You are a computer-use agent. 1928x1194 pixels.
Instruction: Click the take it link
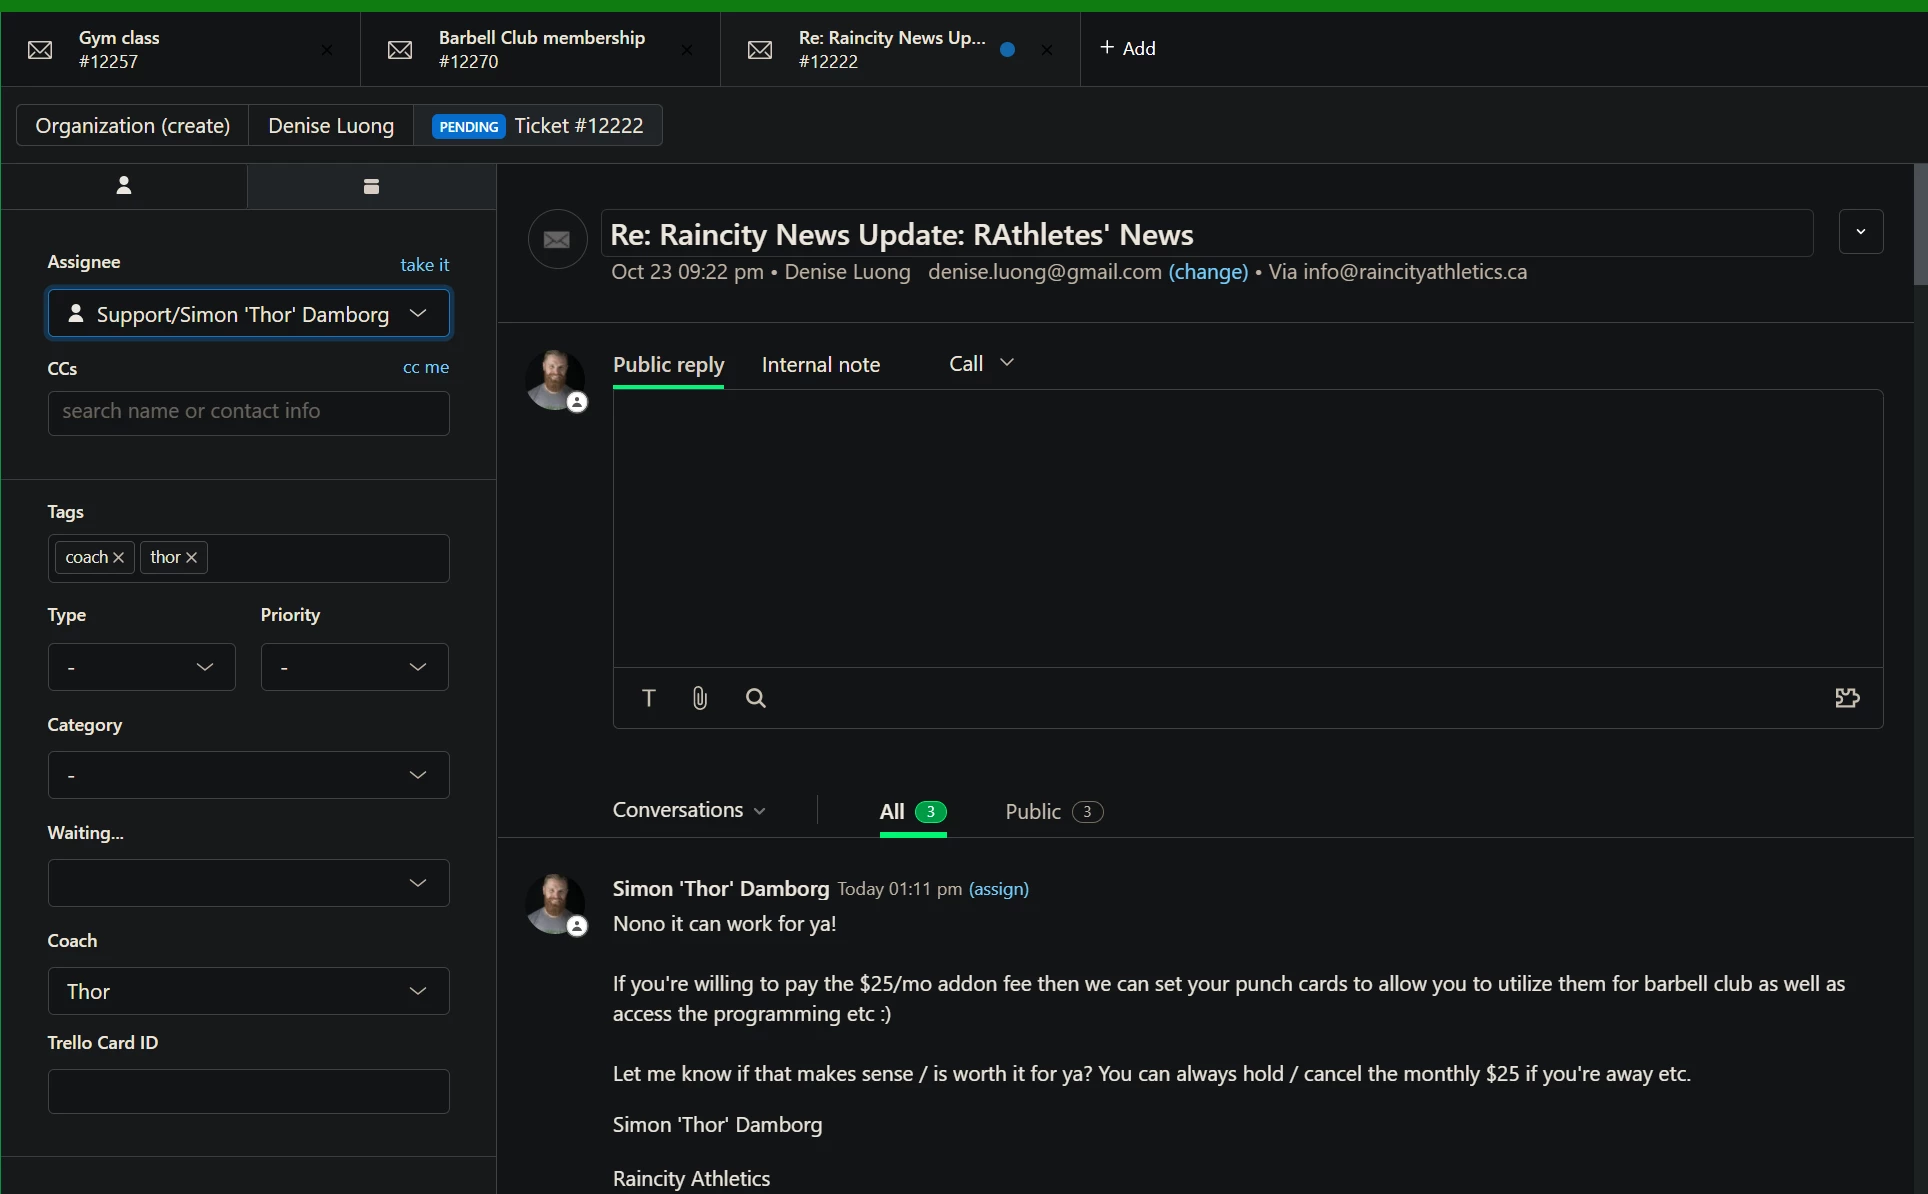424,265
